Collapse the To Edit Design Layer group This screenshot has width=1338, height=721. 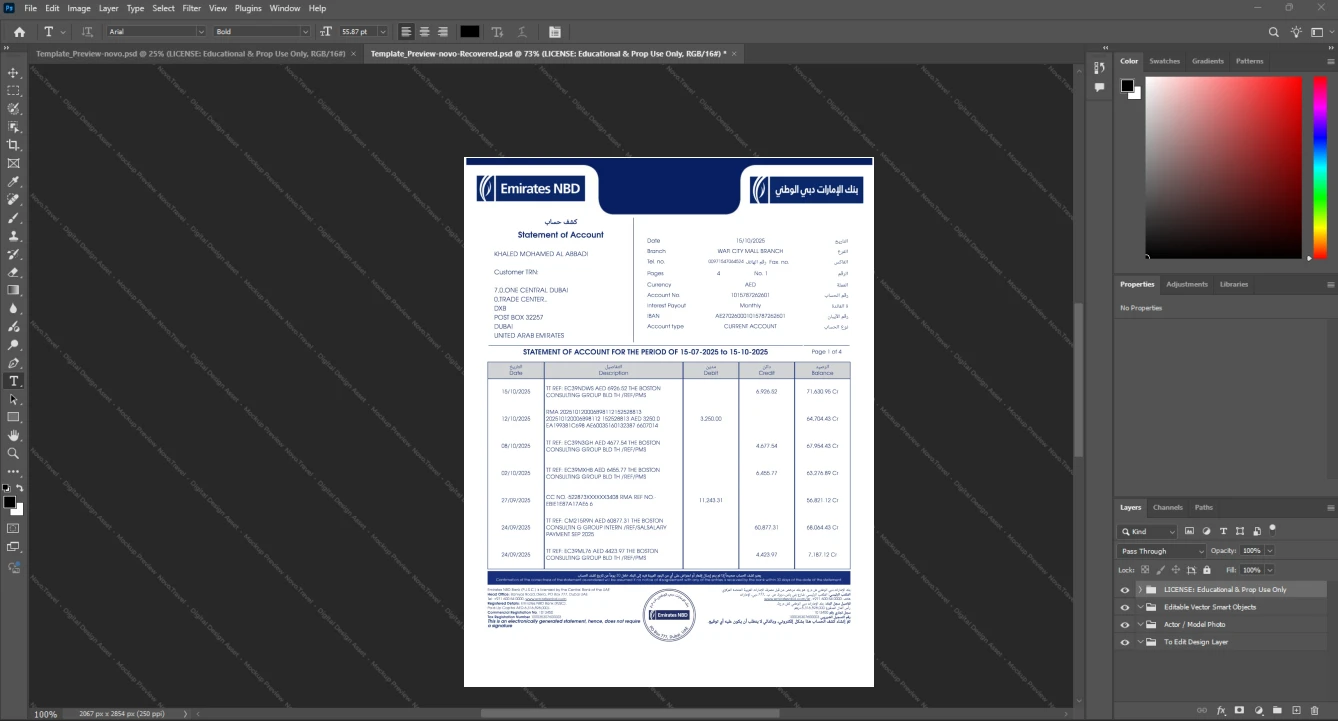(x=1140, y=642)
